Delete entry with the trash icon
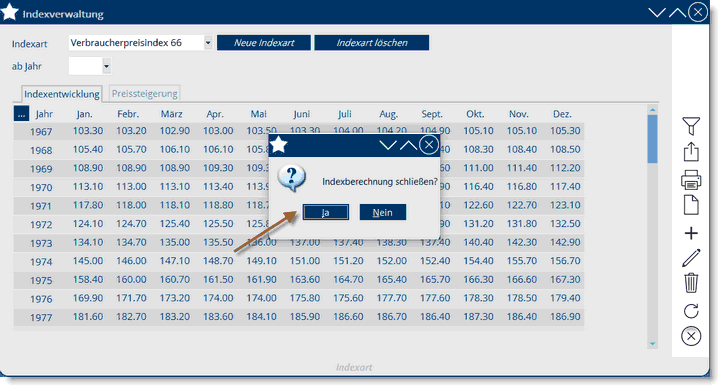The image size is (720, 387). 691,283
